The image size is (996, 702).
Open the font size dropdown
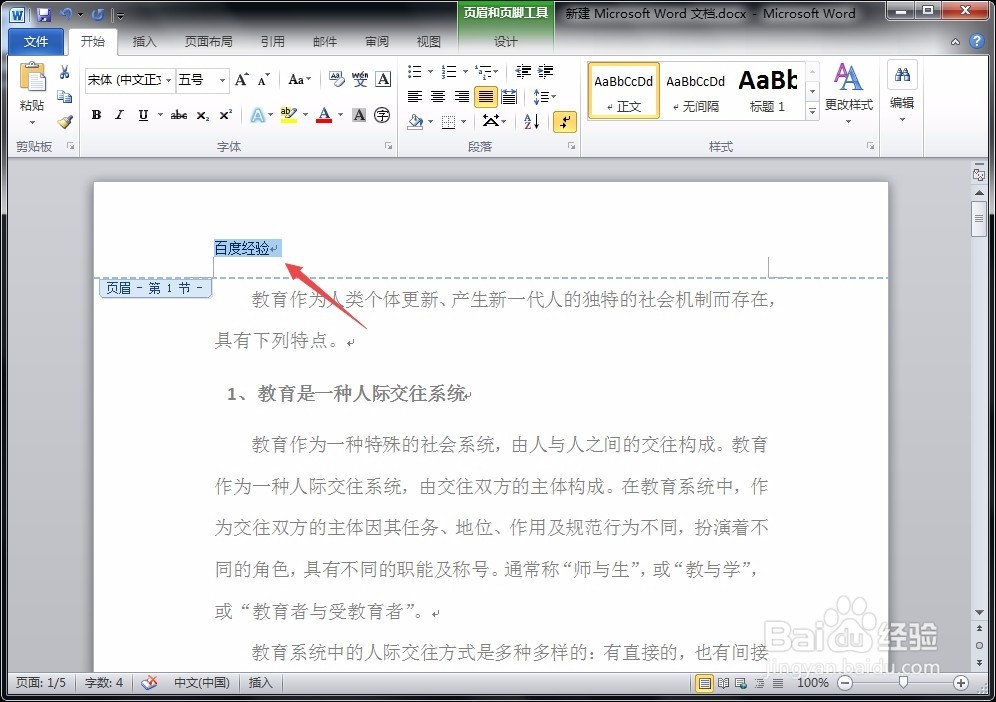click(222, 80)
